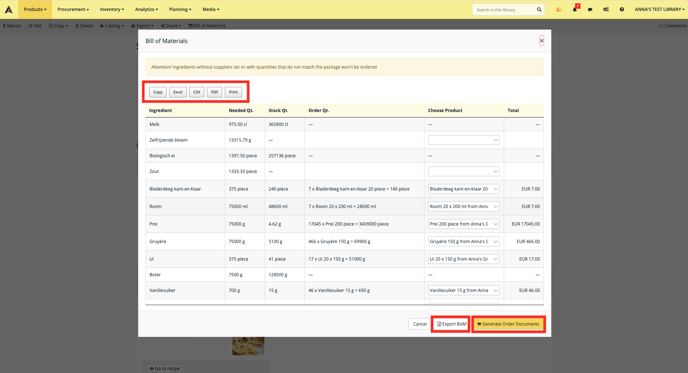Open product dropdown for Room
688x373 pixels.
click(x=463, y=206)
